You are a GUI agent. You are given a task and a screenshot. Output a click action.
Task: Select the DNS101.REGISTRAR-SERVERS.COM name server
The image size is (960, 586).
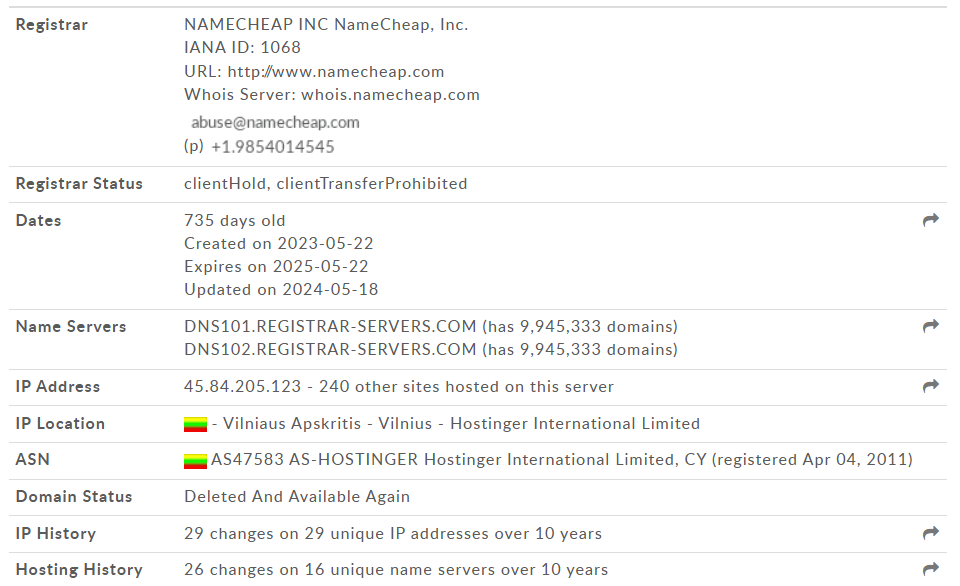point(330,326)
